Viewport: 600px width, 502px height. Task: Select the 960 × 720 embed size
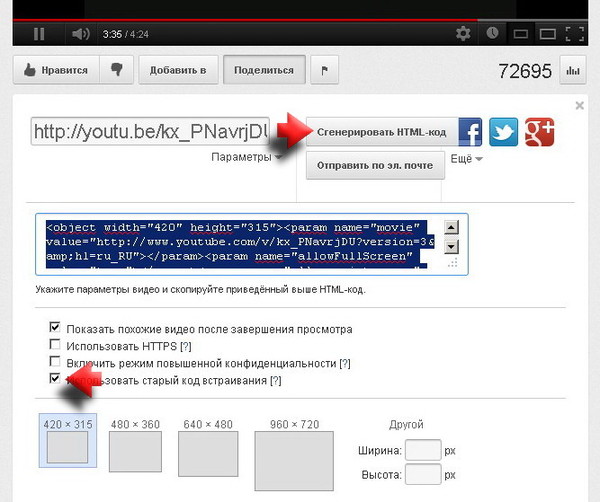294,455
